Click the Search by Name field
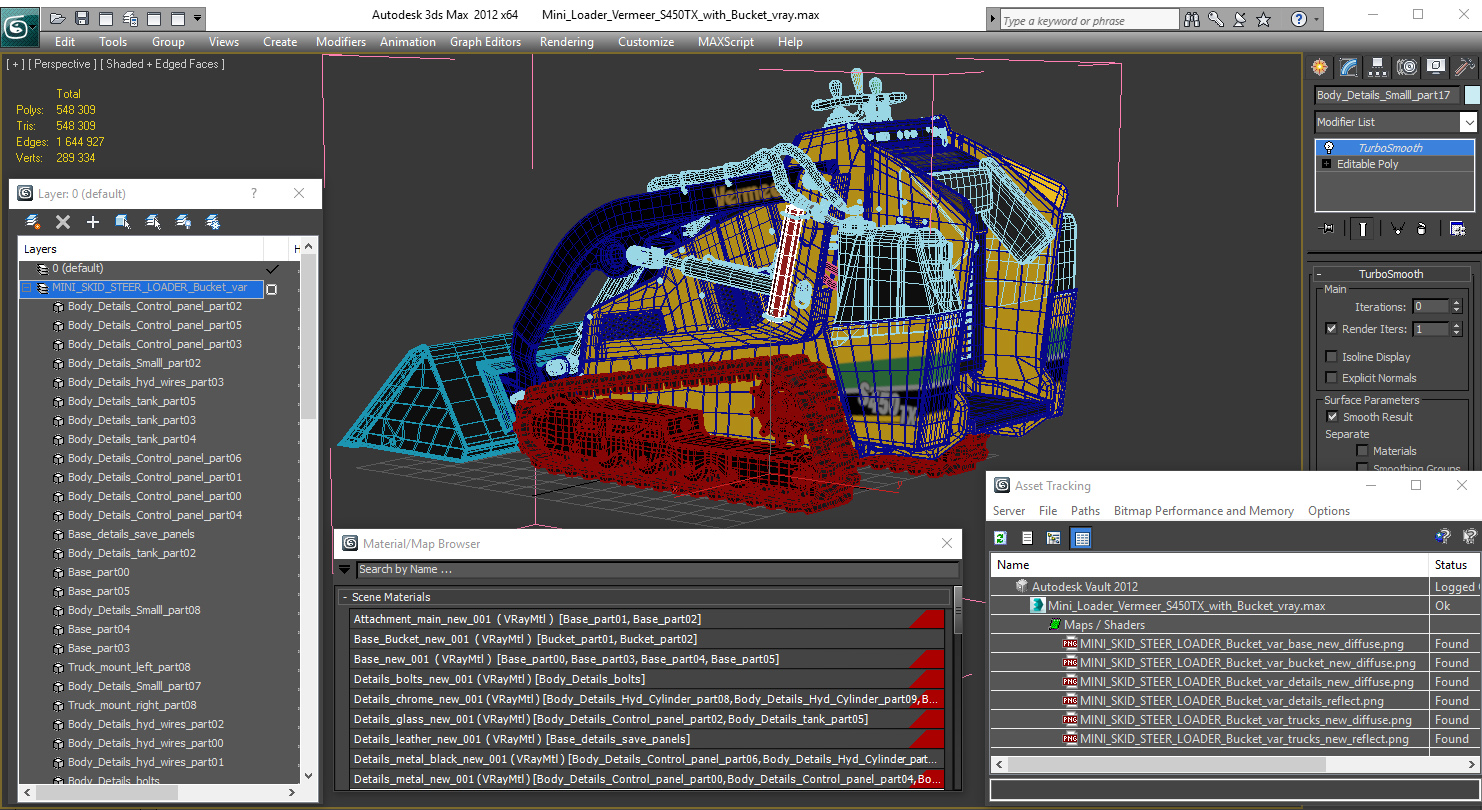Screen dimensions: 1482x810 pyautogui.click(x=657, y=569)
